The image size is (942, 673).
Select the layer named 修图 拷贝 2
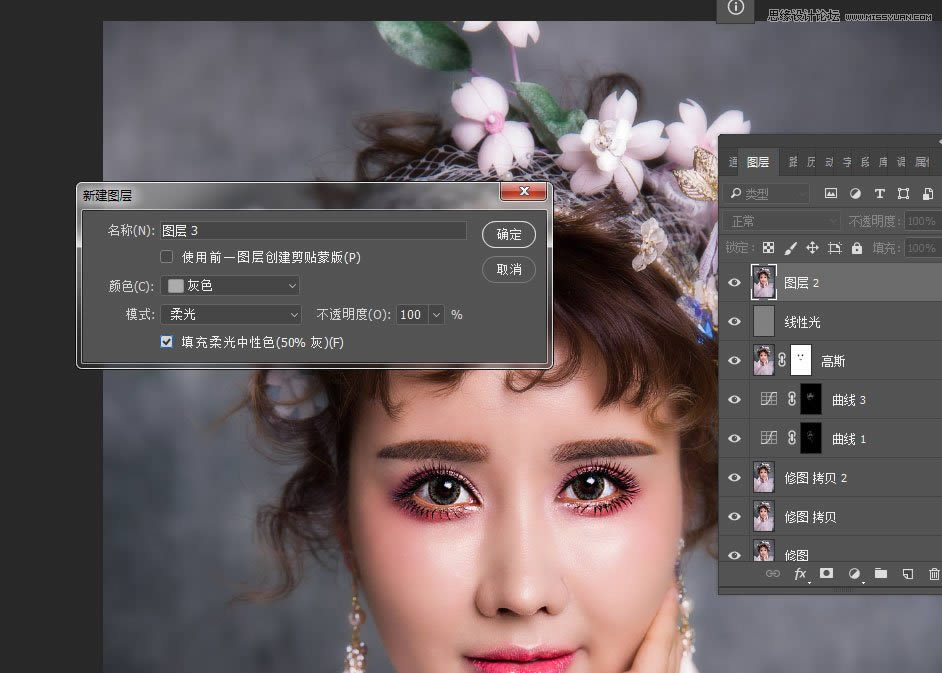pyautogui.click(x=816, y=478)
